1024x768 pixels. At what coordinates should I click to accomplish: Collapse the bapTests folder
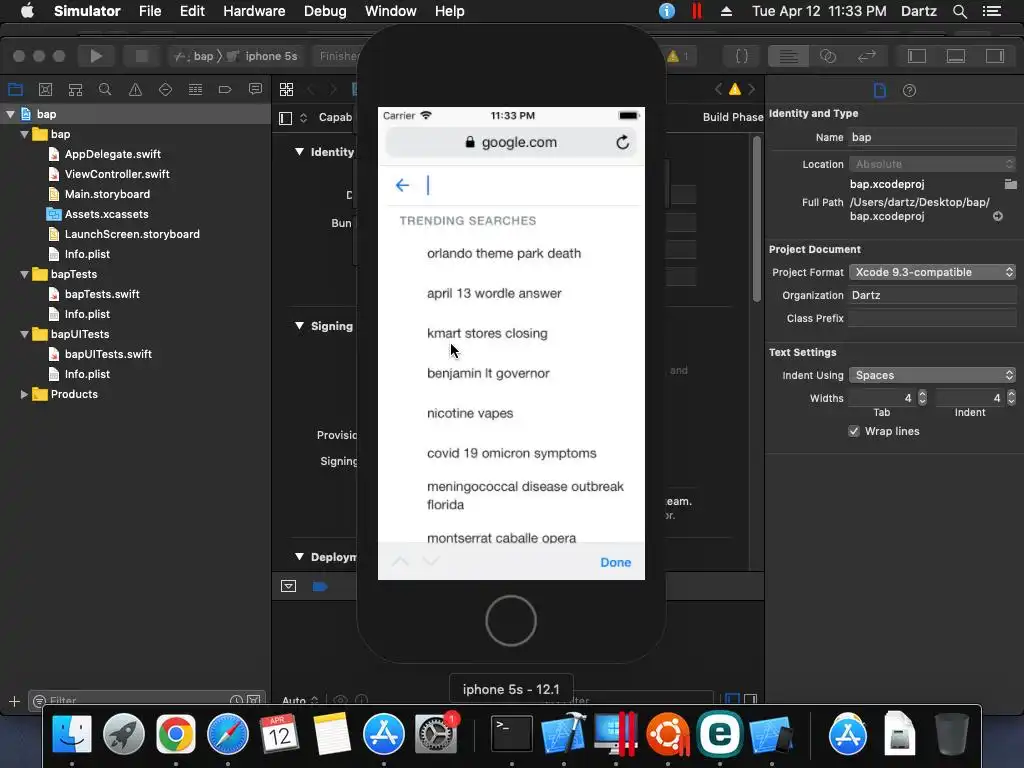tap(24, 274)
